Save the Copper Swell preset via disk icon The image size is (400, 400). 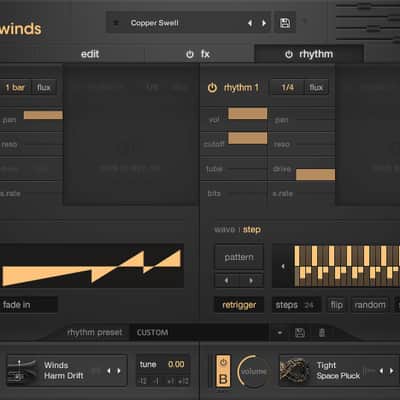pyautogui.click(x=285, y=23)
